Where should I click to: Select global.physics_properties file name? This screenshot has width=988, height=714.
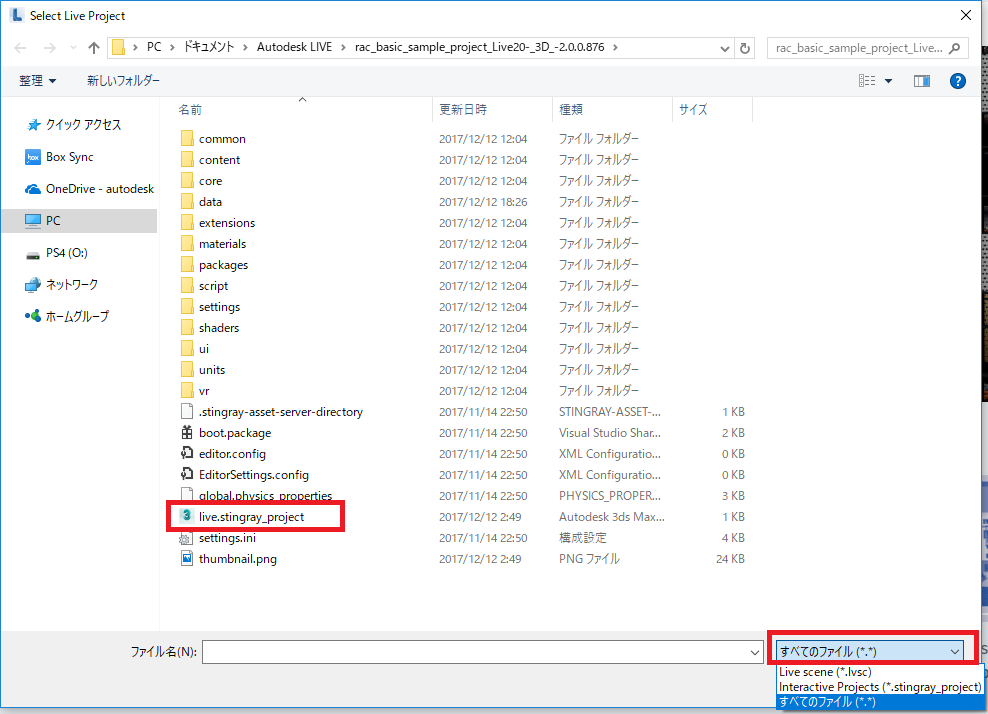[x=265, y=495]
